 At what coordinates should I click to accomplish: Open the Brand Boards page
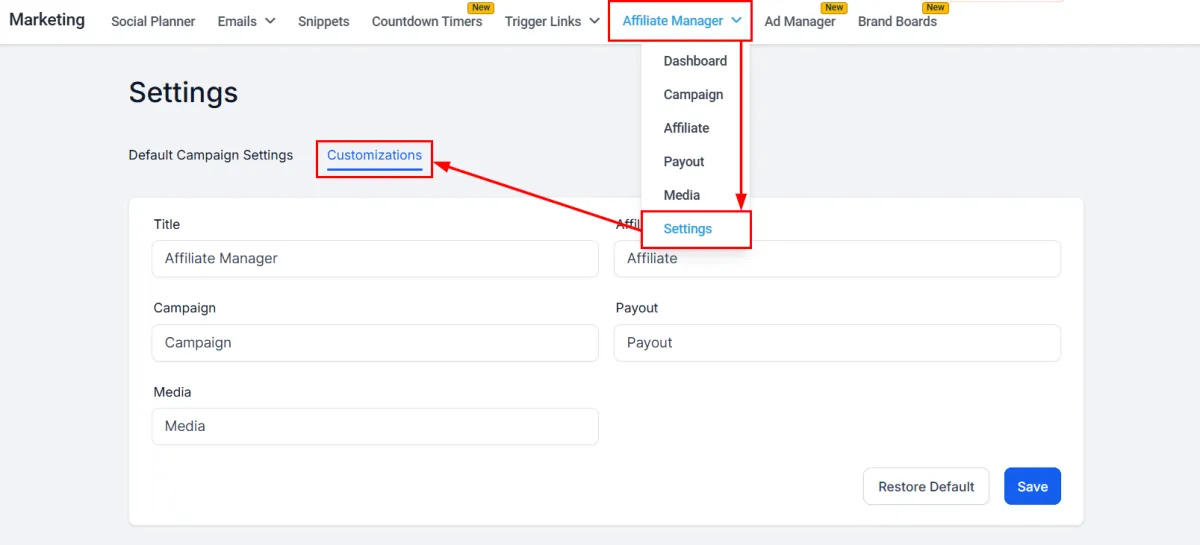pos(897,21)
